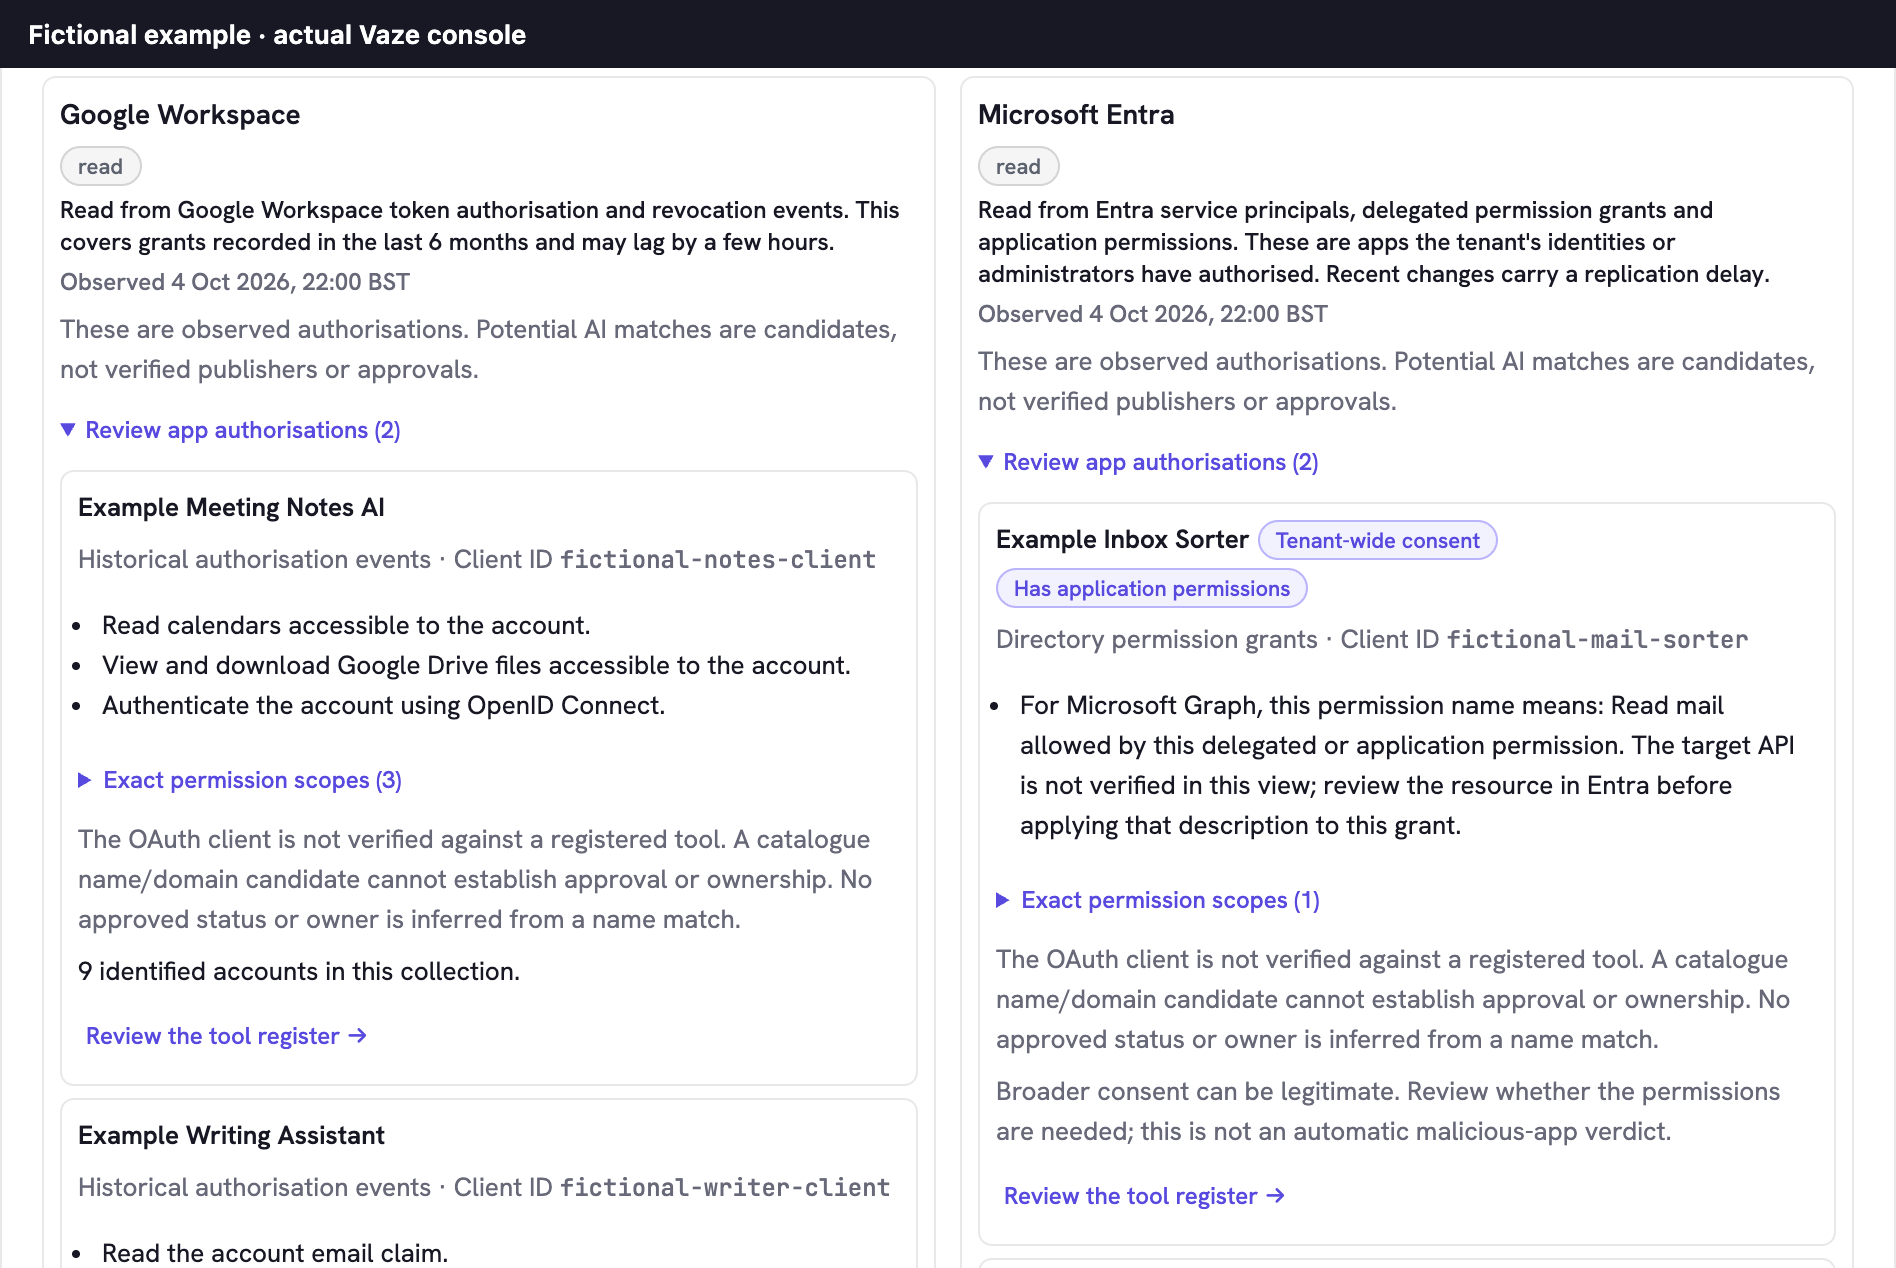Click the read tag under Microsoft Entra

pos(1019,166)
